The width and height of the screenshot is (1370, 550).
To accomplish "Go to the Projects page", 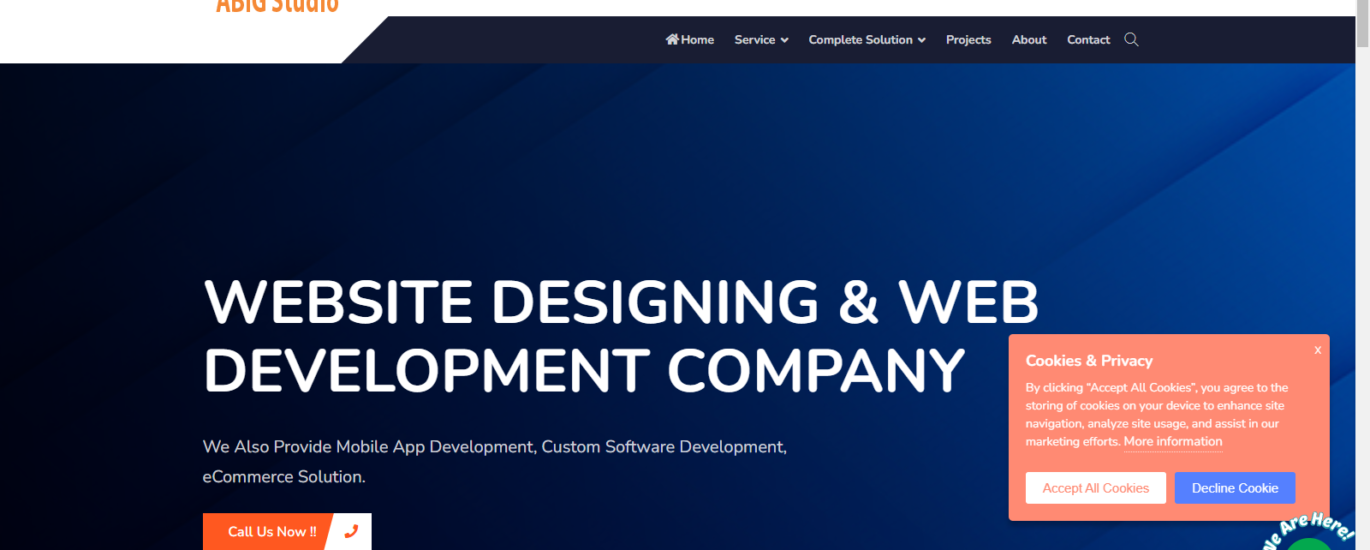I will pos(968,40).
